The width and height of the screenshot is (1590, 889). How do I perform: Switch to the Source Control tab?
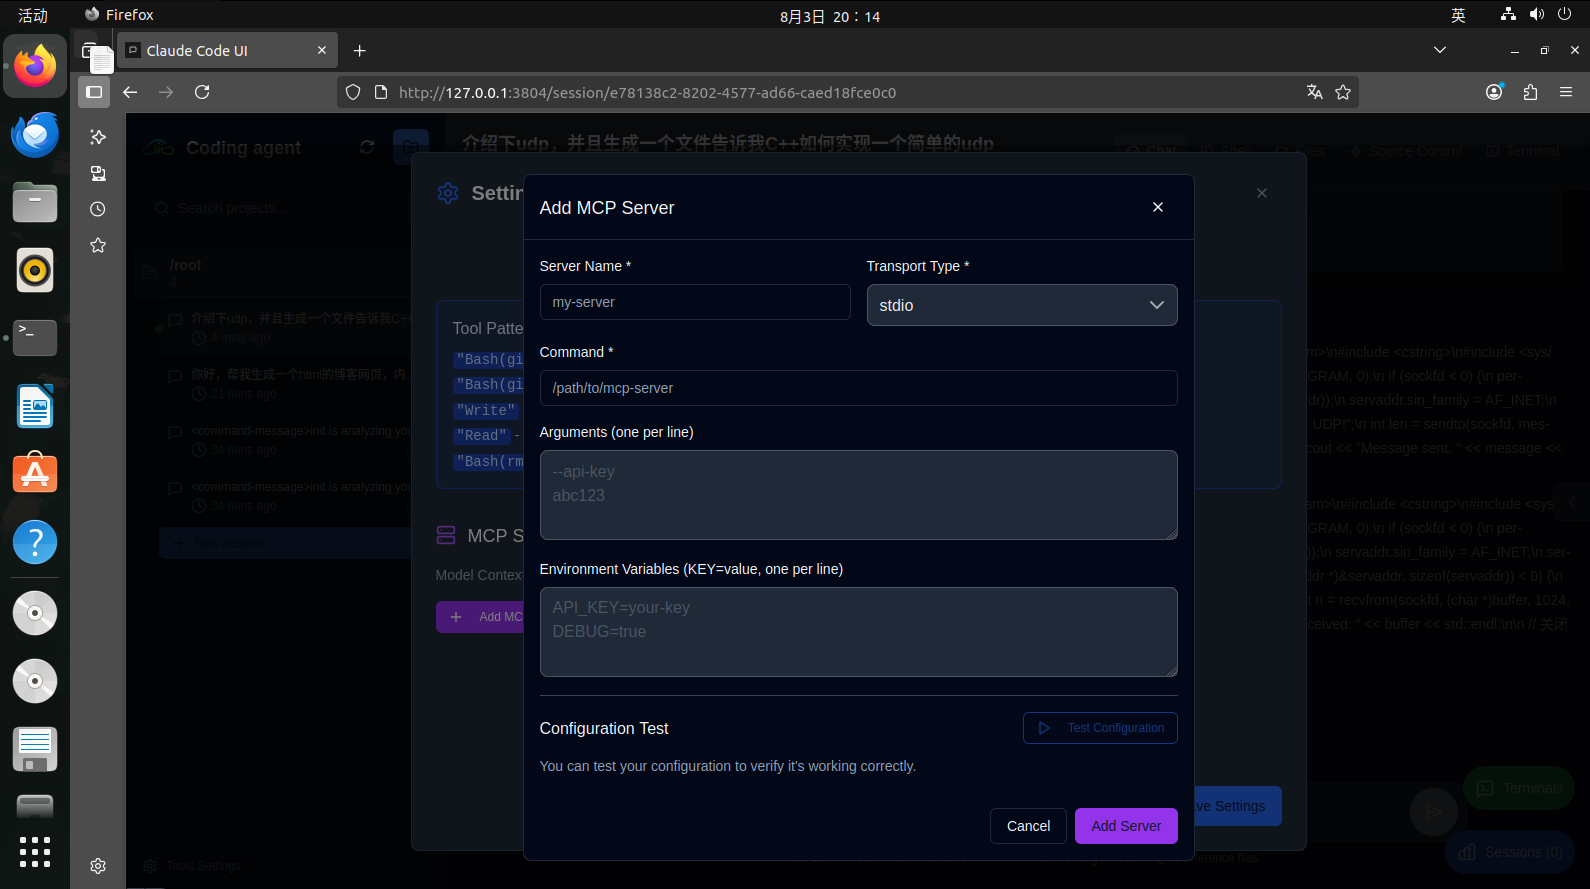tap(1406, 151)
